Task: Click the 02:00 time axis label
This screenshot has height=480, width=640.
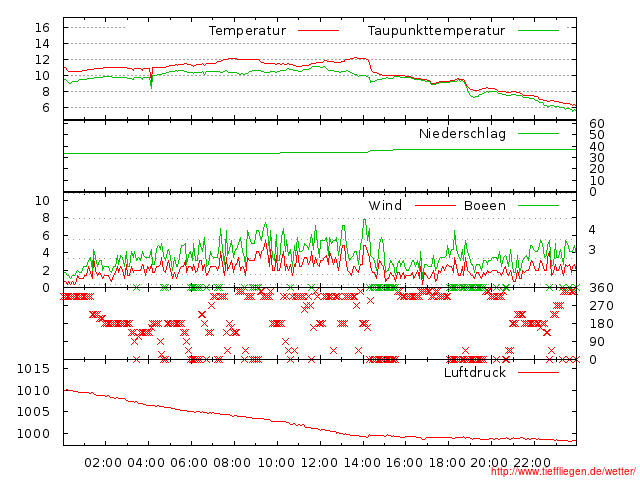Action: pos(103,463)
